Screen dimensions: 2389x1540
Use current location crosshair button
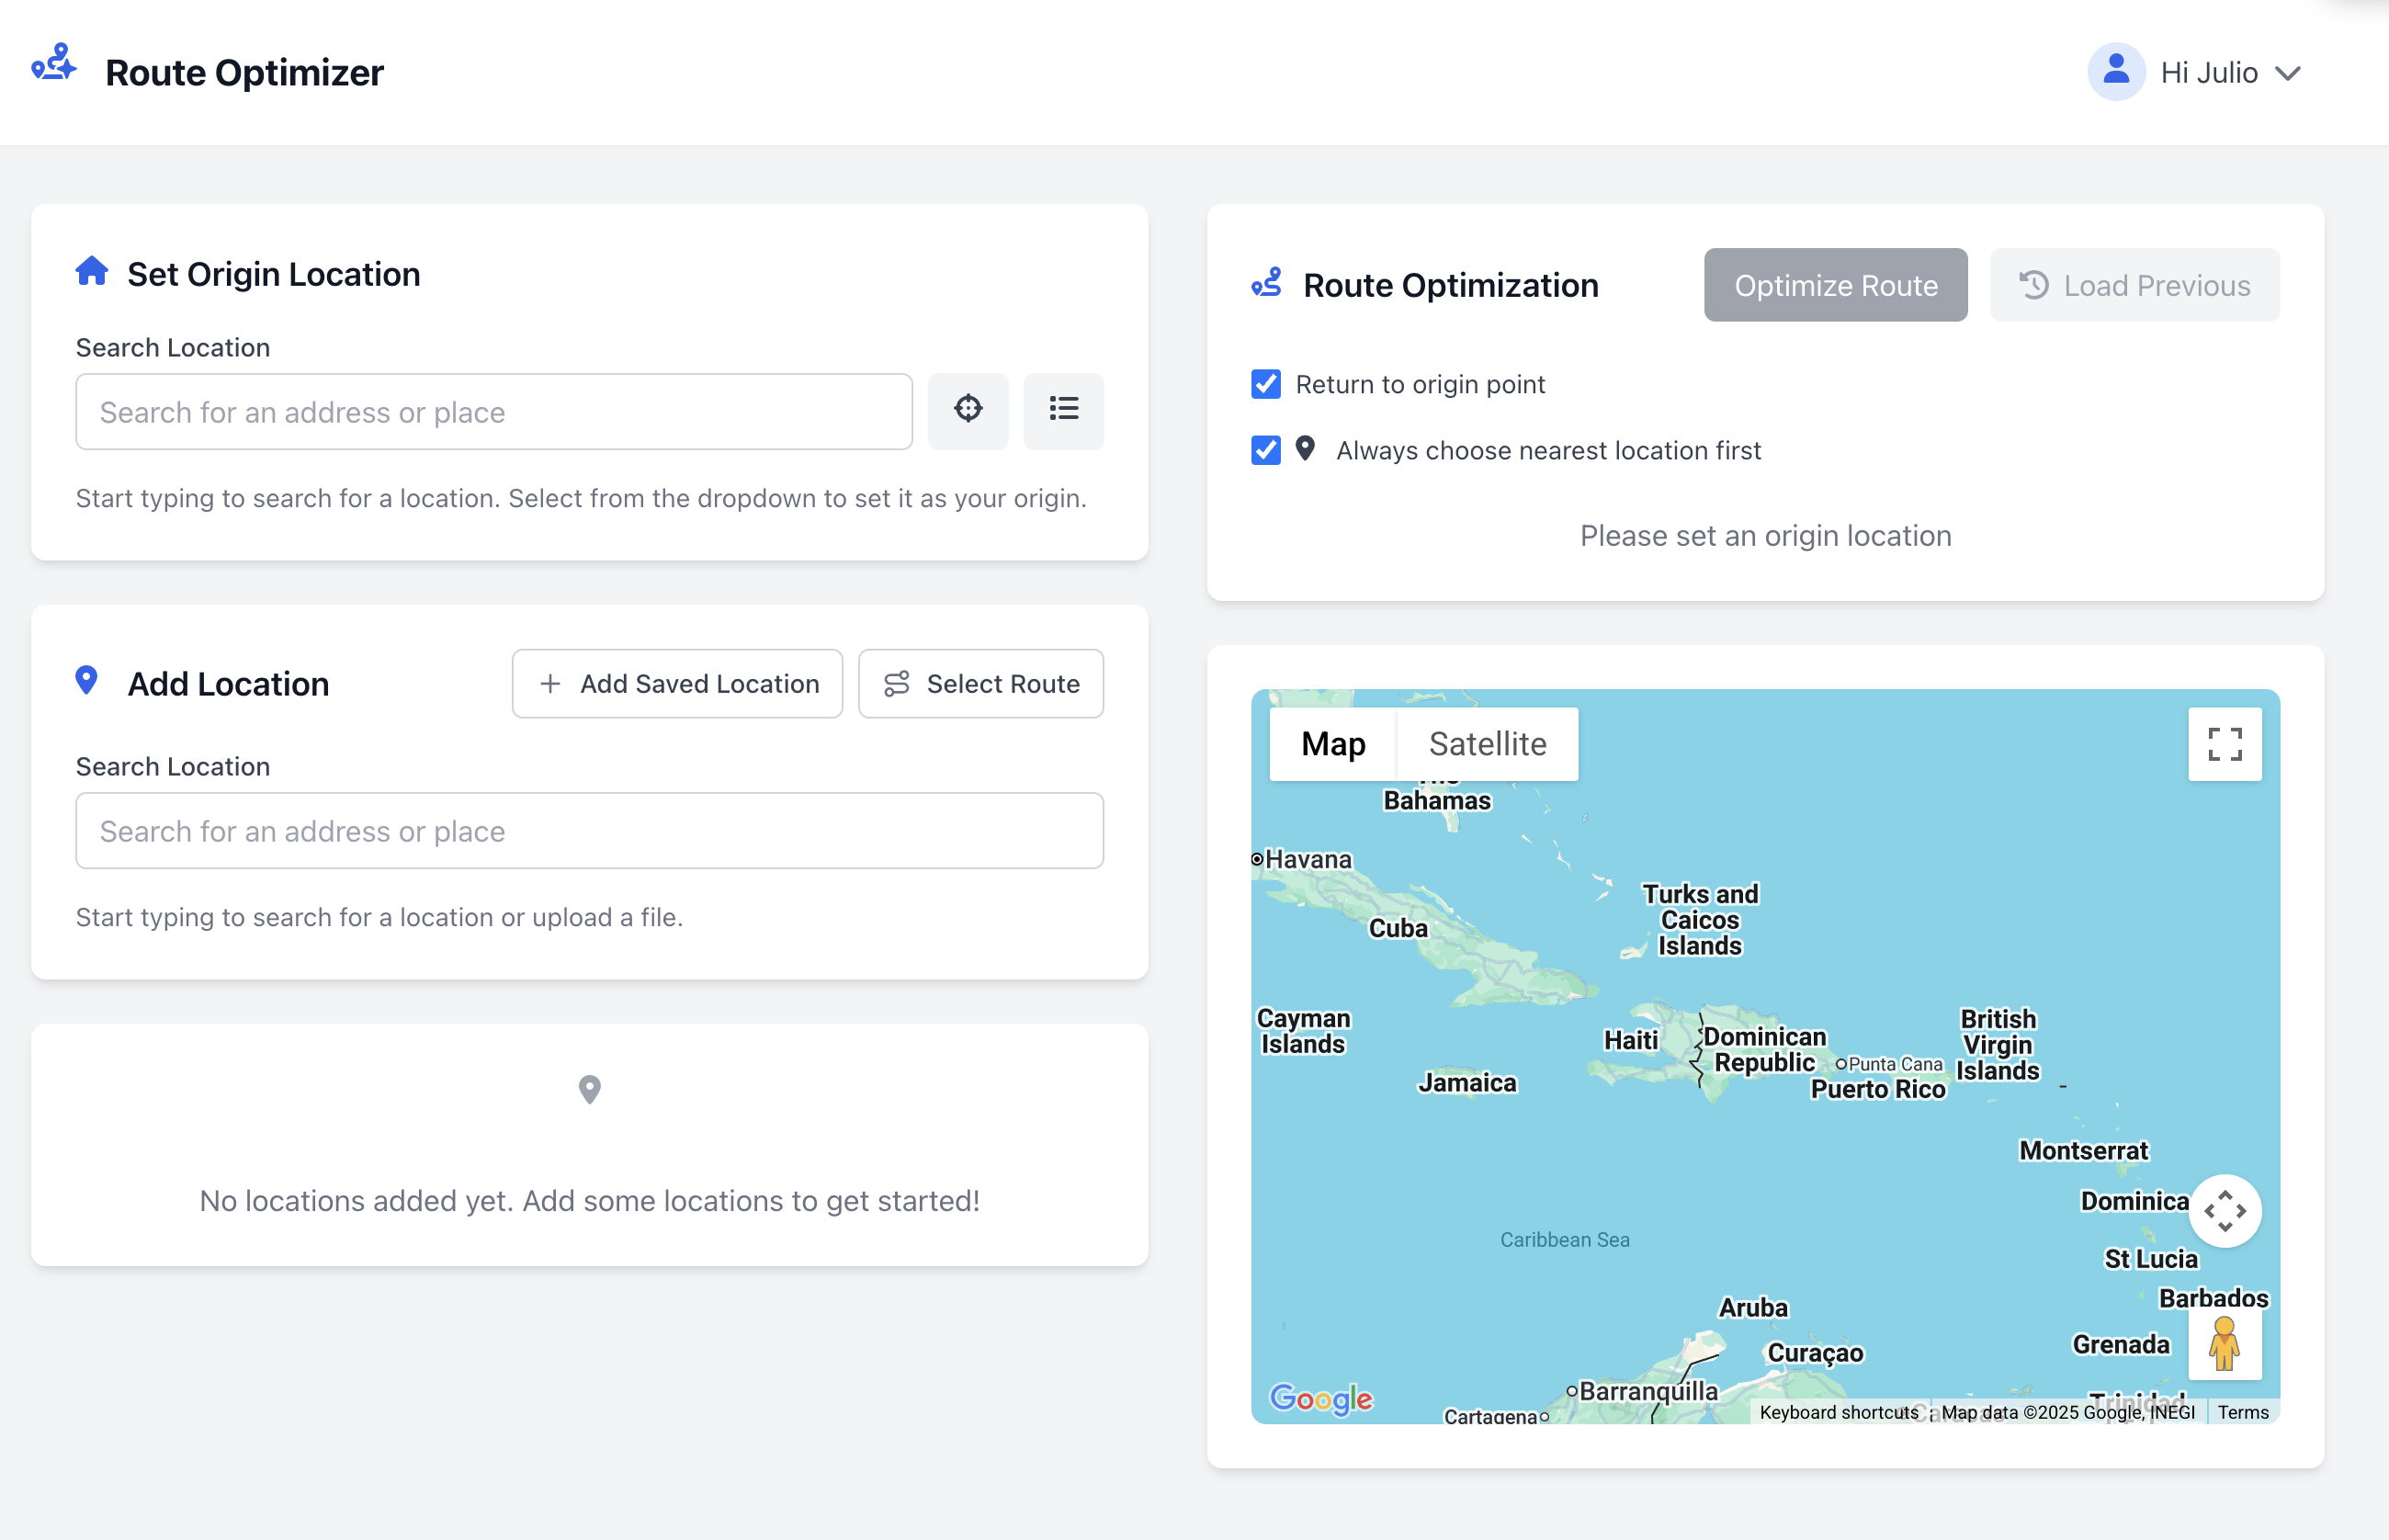[968, 410]
